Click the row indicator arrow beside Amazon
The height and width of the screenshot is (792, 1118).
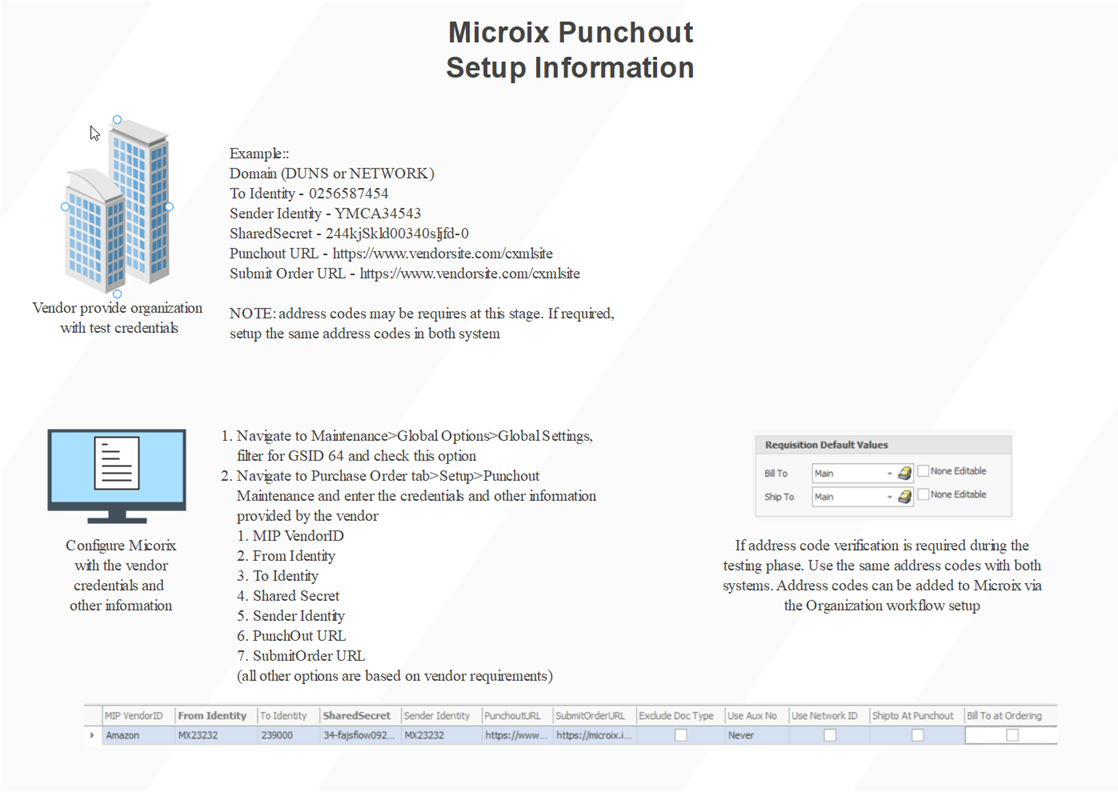[x=93, y=736]
